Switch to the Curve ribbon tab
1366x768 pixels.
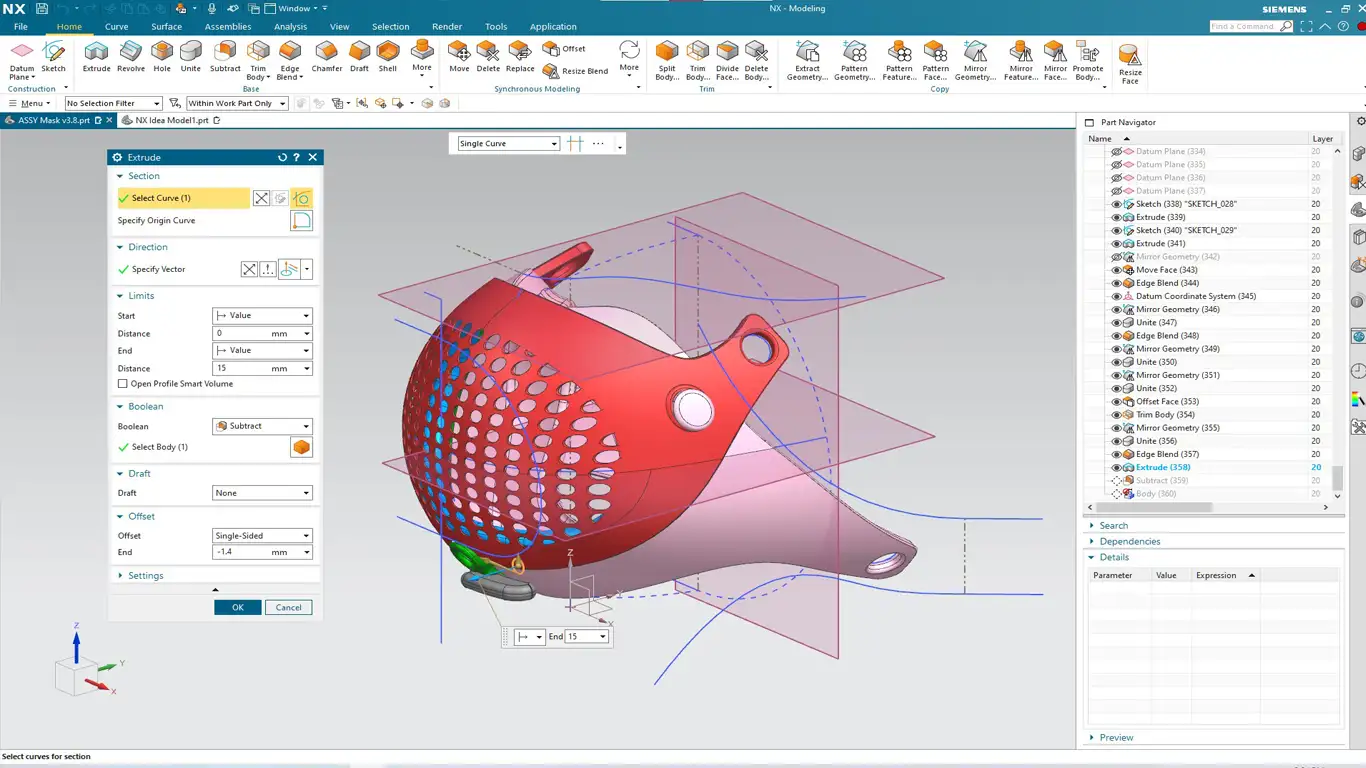point(116,27)
